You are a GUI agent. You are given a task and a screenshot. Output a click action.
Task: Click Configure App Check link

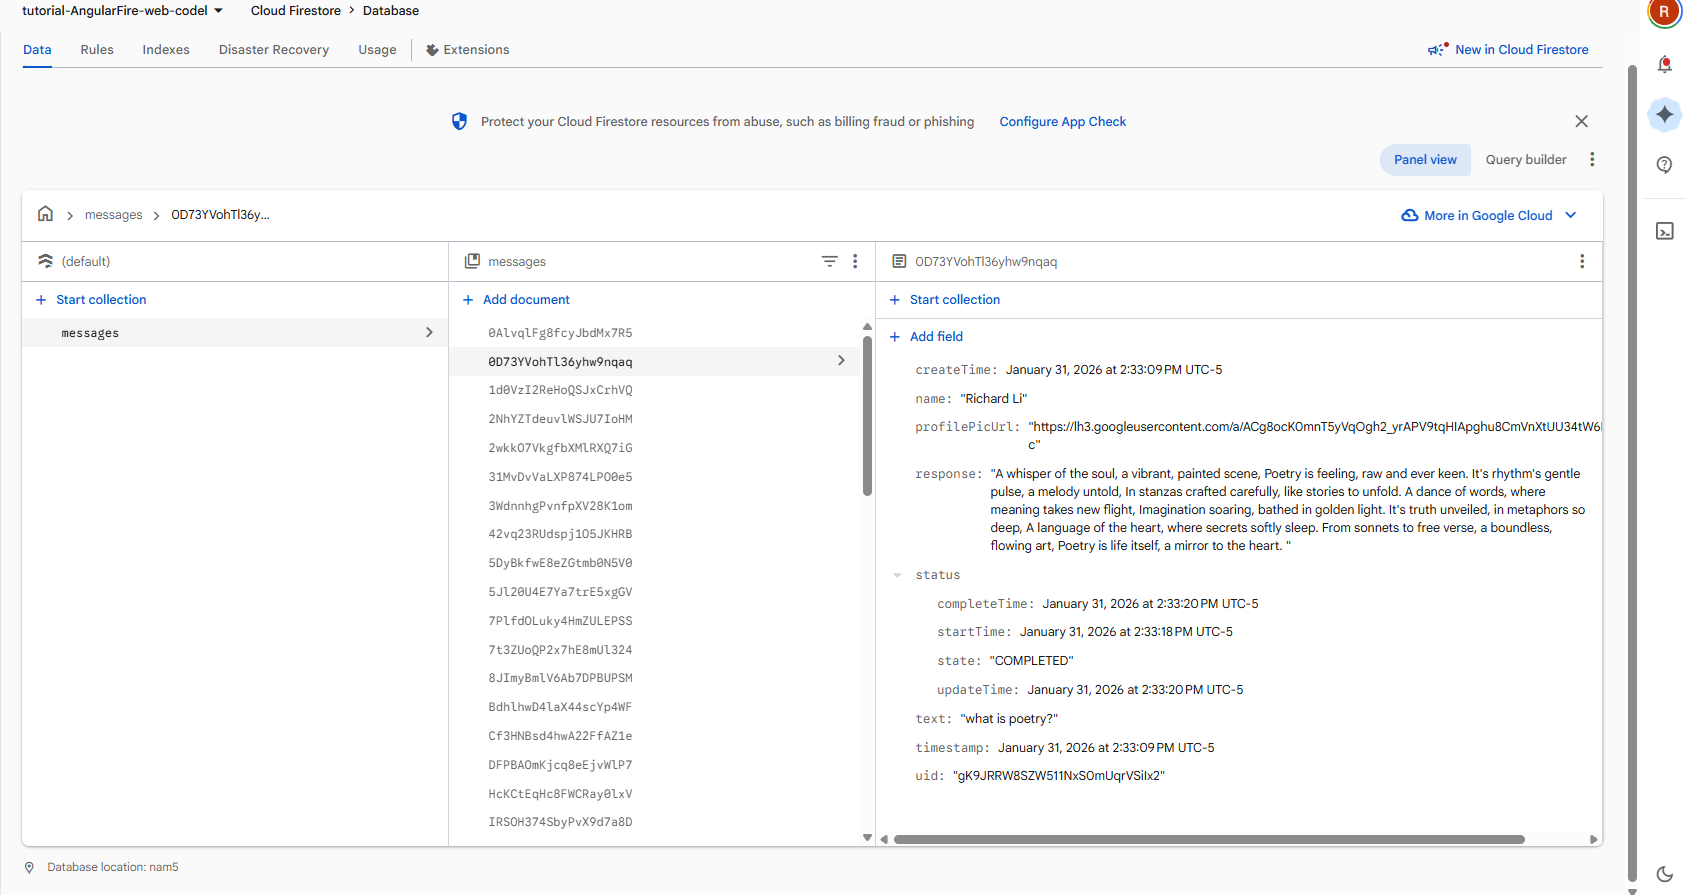click(1062, 122)
